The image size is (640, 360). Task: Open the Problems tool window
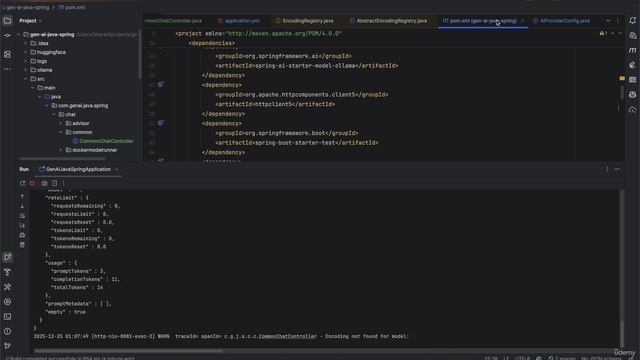click(7, 331)
